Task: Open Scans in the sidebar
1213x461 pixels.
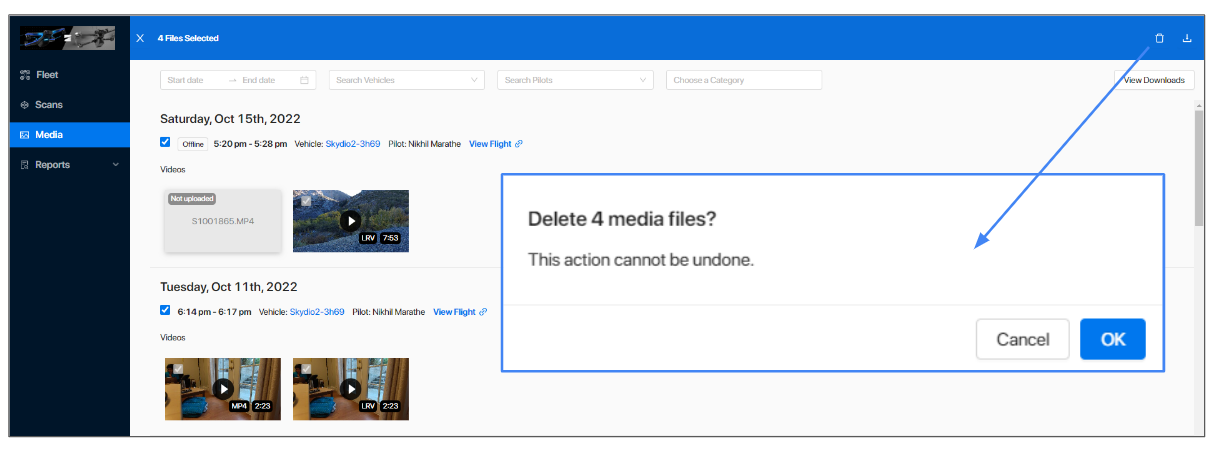Action: (49, 105)
